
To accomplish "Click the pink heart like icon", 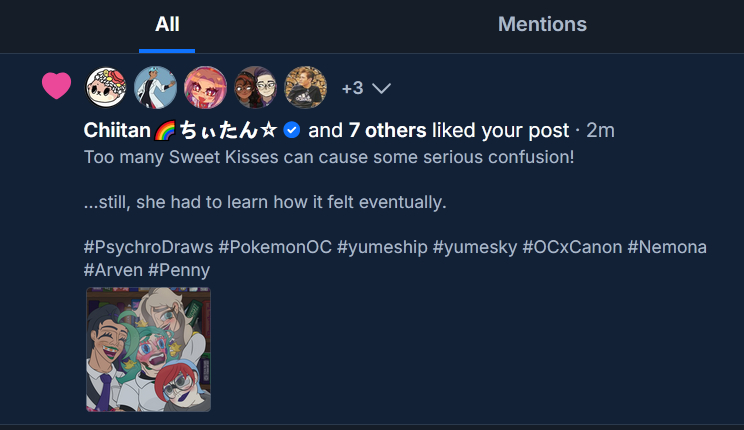I will coord(57,87).
